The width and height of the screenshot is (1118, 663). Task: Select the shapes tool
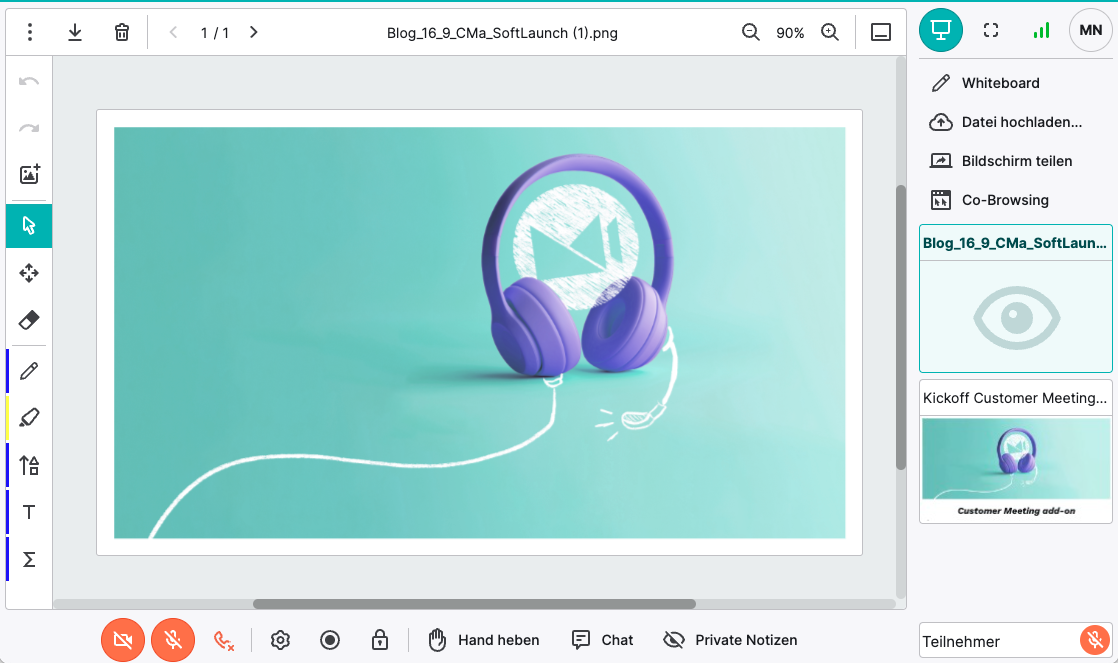coord(29,466)
